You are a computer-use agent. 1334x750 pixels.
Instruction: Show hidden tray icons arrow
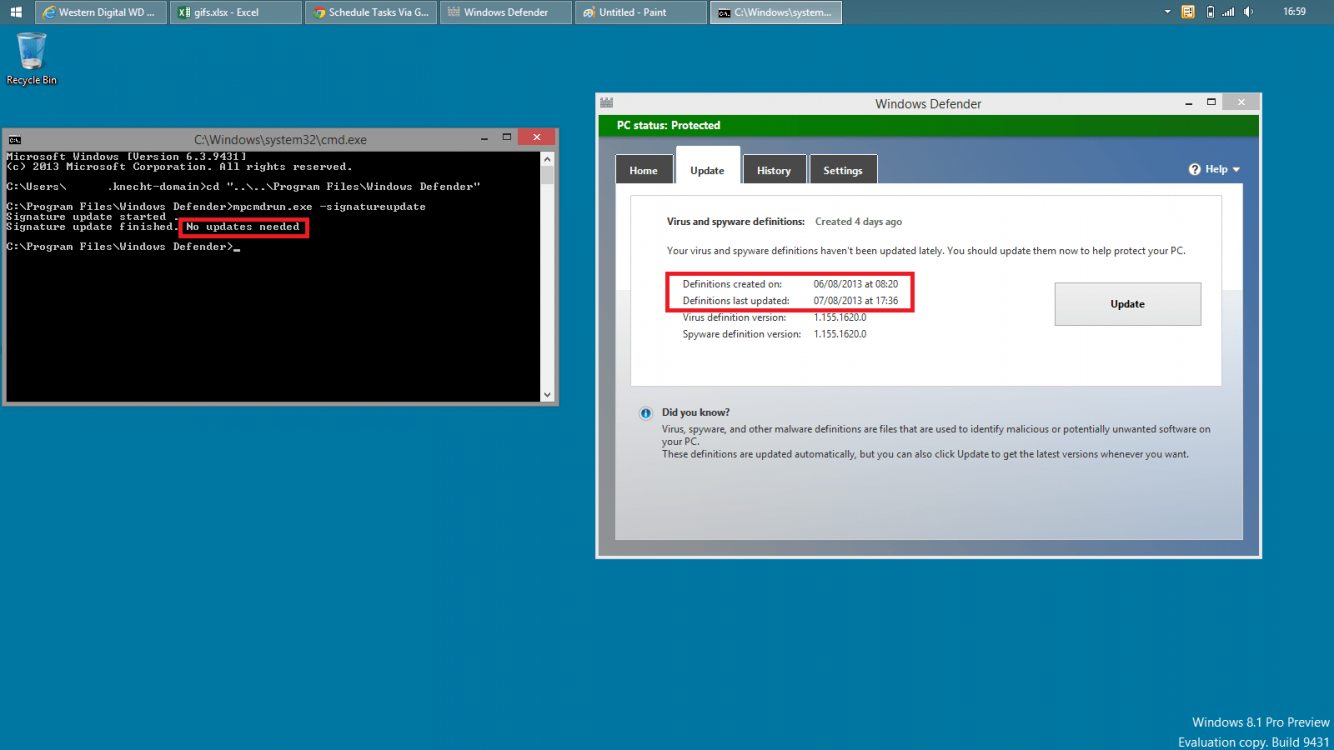(1167, 12)
